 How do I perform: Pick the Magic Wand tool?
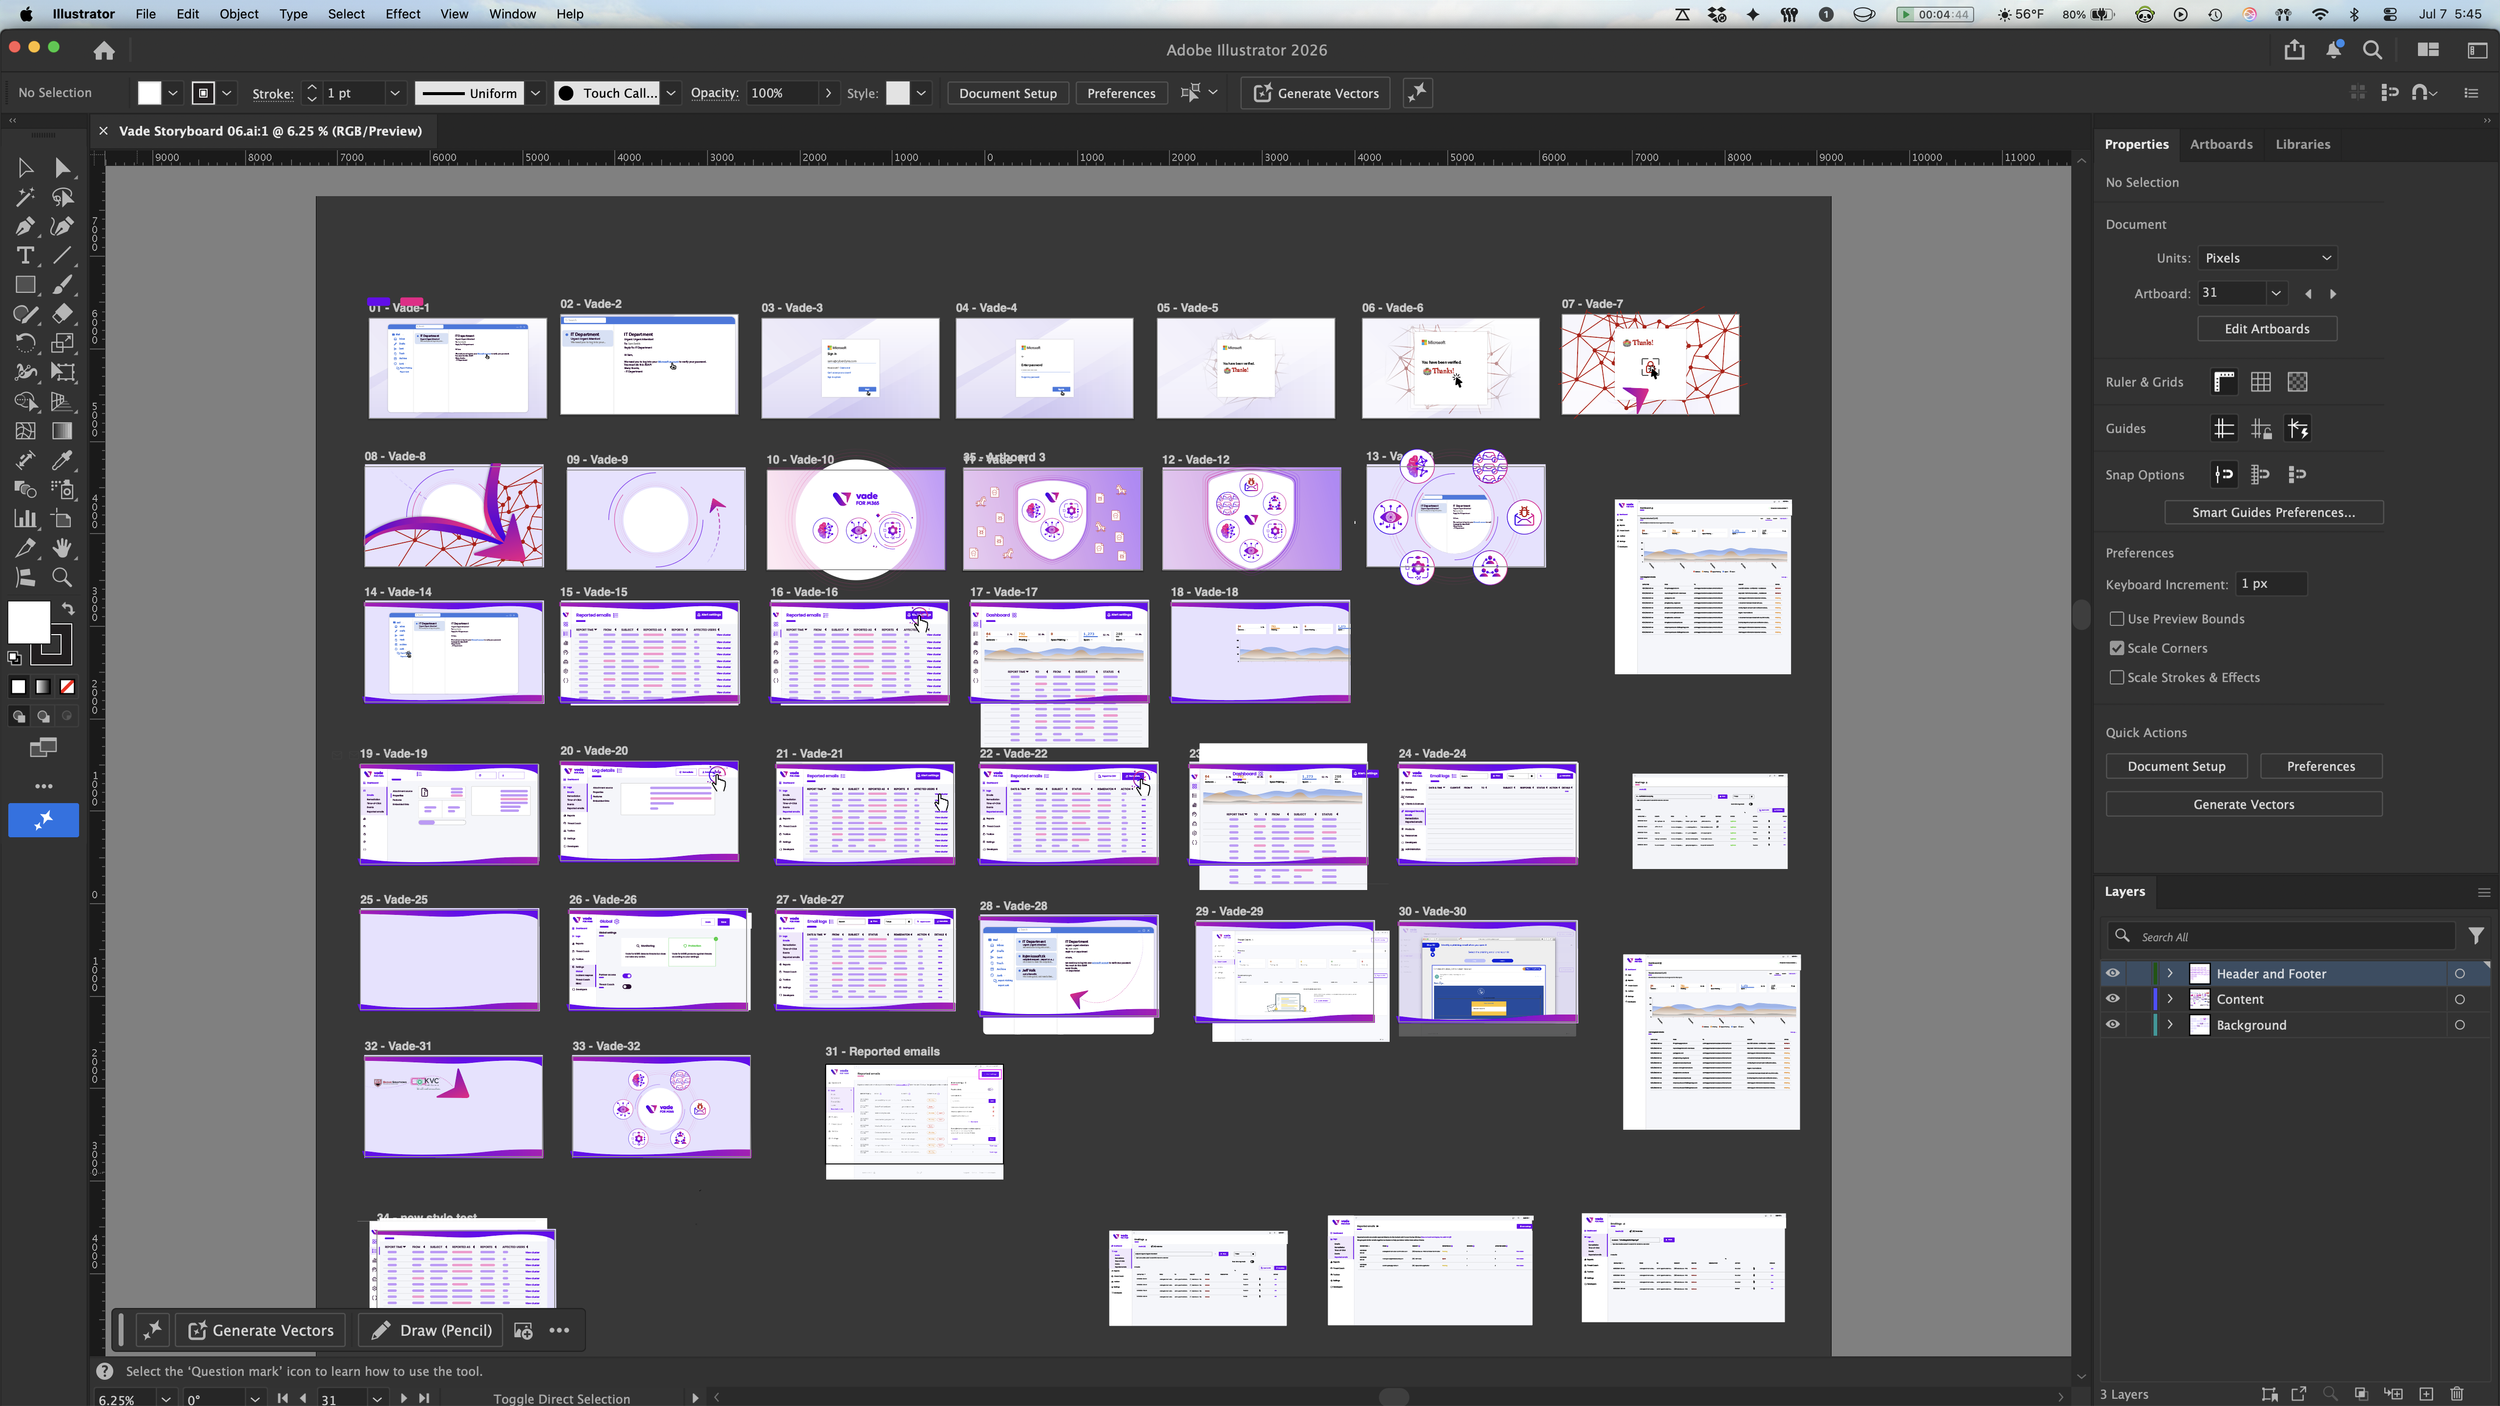pos(25,197)
